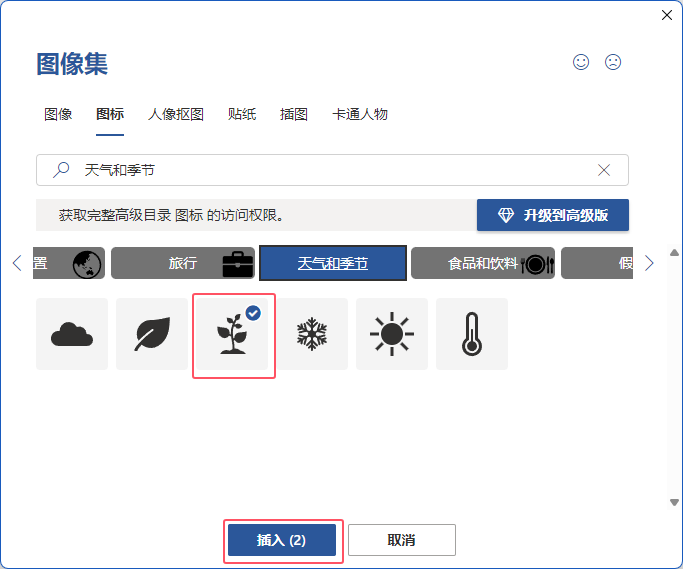Select the cloud icon
The height and width of the screenshot is (569, 683).
(72, 334)
